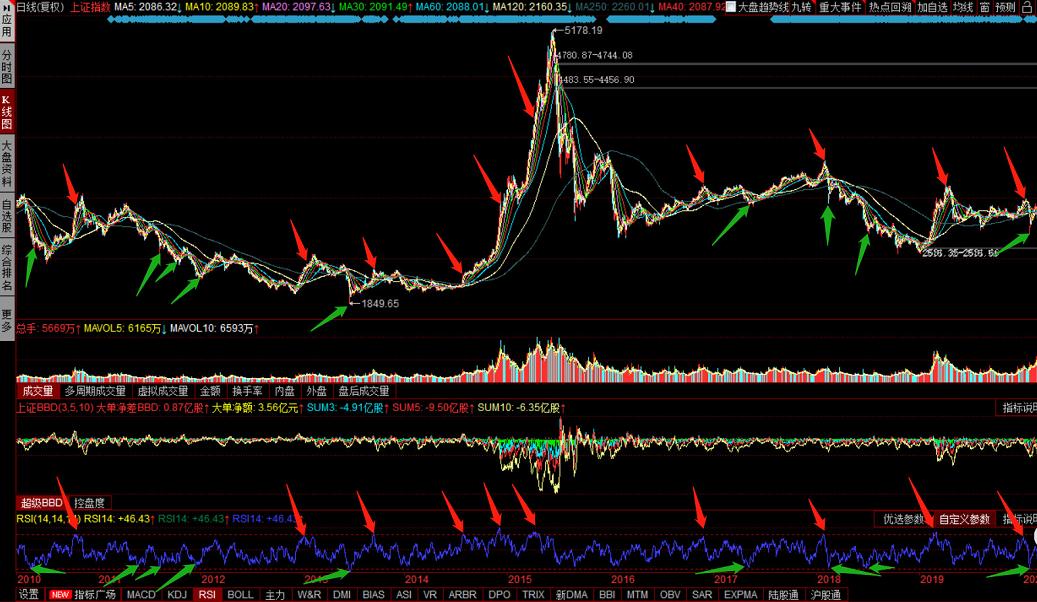1037x602 pixels.
Task: Select the ASI indicator tab
Action: (404, 595)
